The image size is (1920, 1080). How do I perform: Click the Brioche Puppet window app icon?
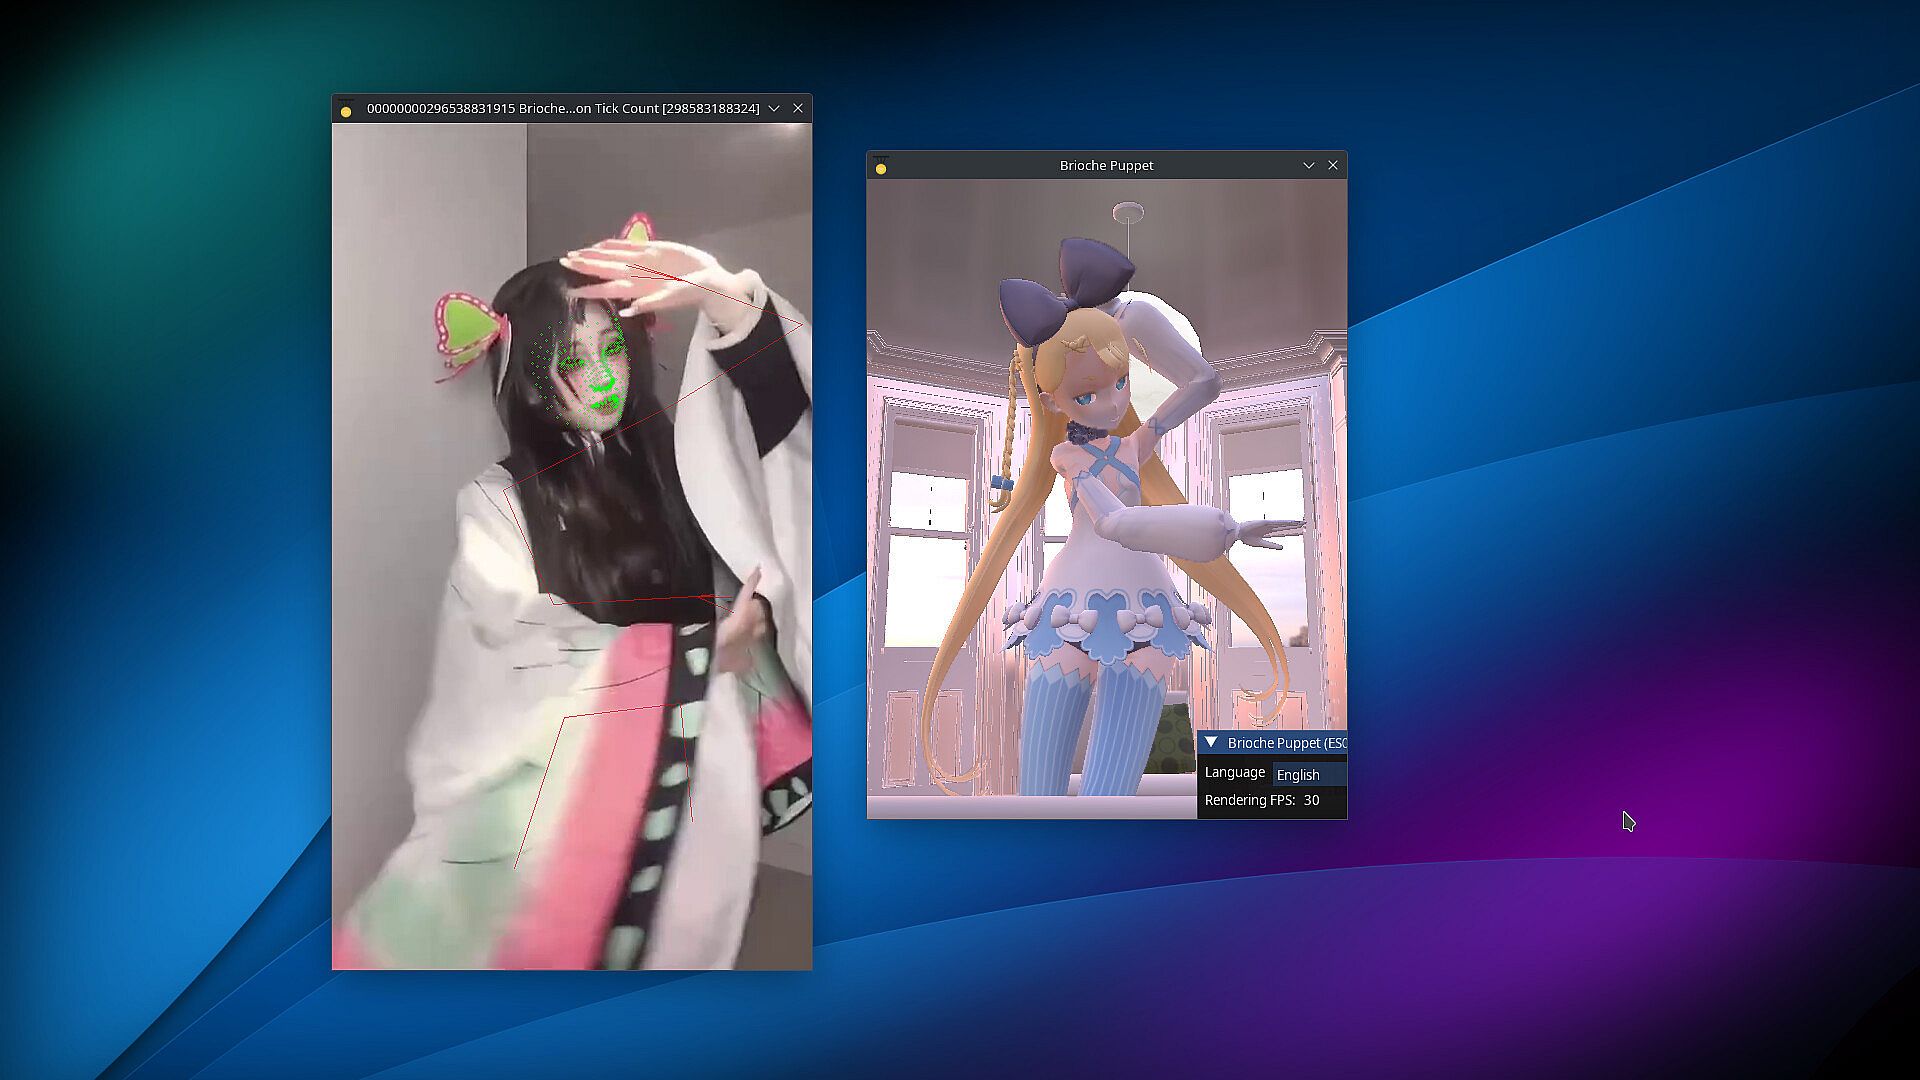pos(881,166)
